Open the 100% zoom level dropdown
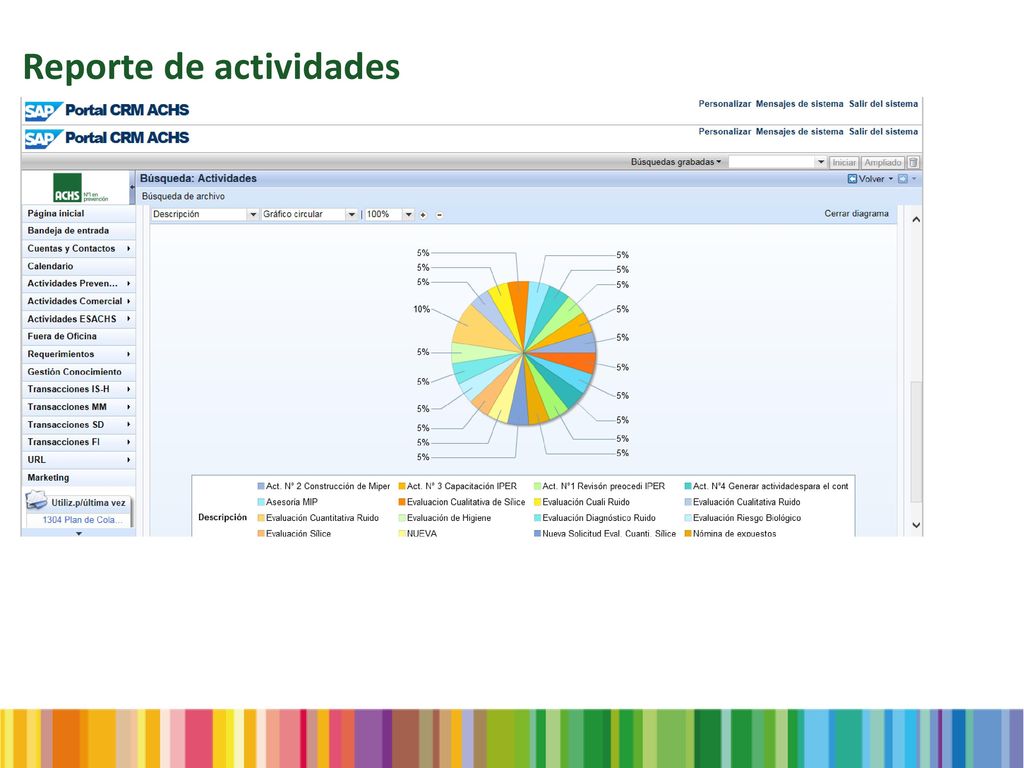 click(408, 214)
